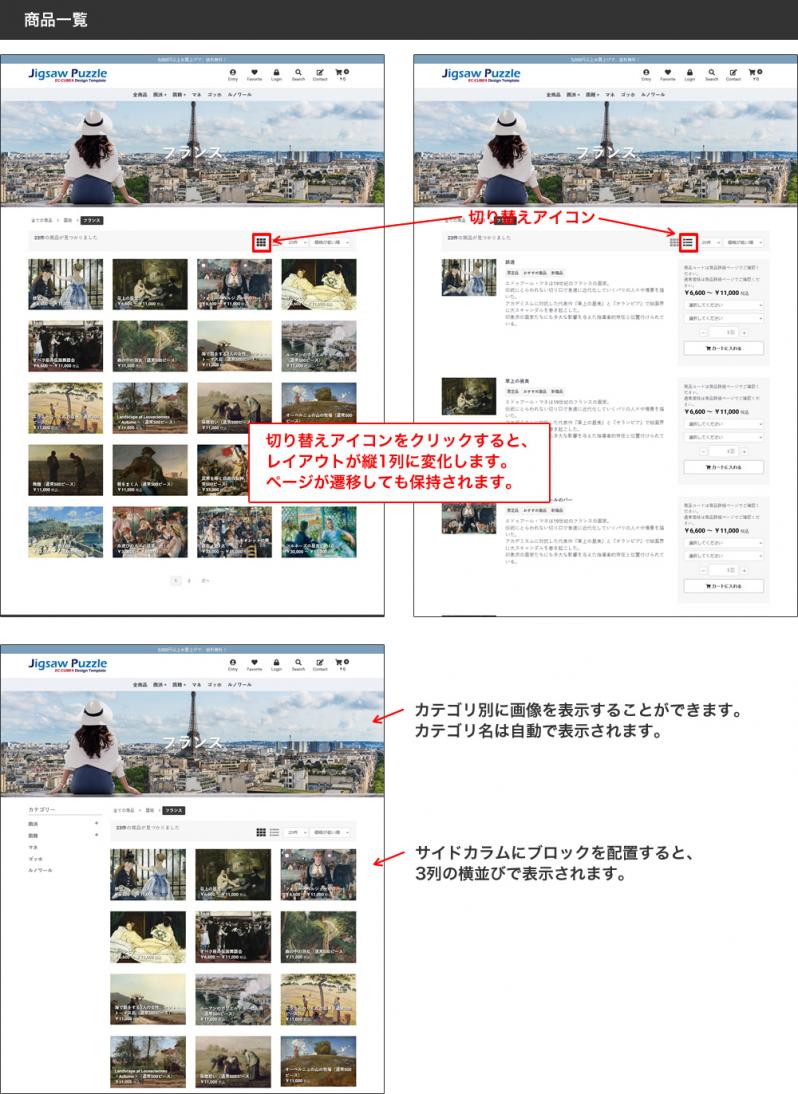
Task: Decrease quantity with minus for 草上の昼食 product
Action: pos(703,451)
